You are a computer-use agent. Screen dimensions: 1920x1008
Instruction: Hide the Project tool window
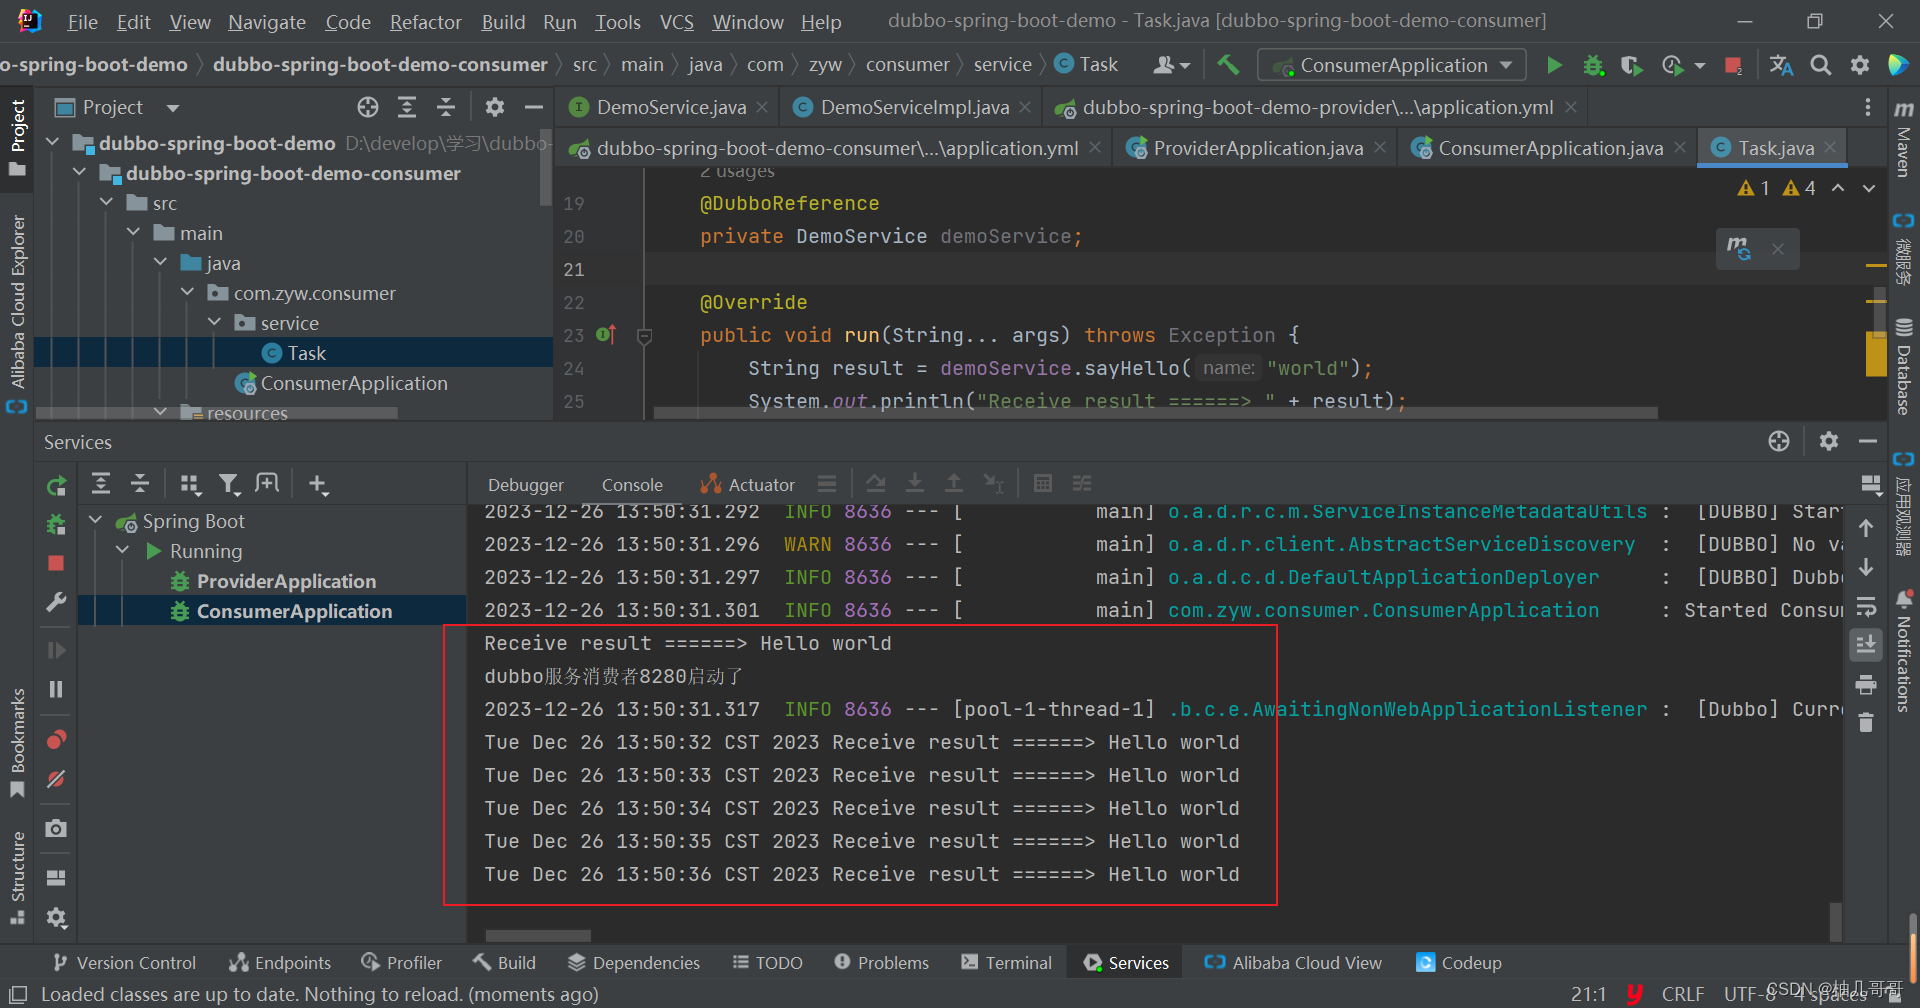(x=534, y=107)
